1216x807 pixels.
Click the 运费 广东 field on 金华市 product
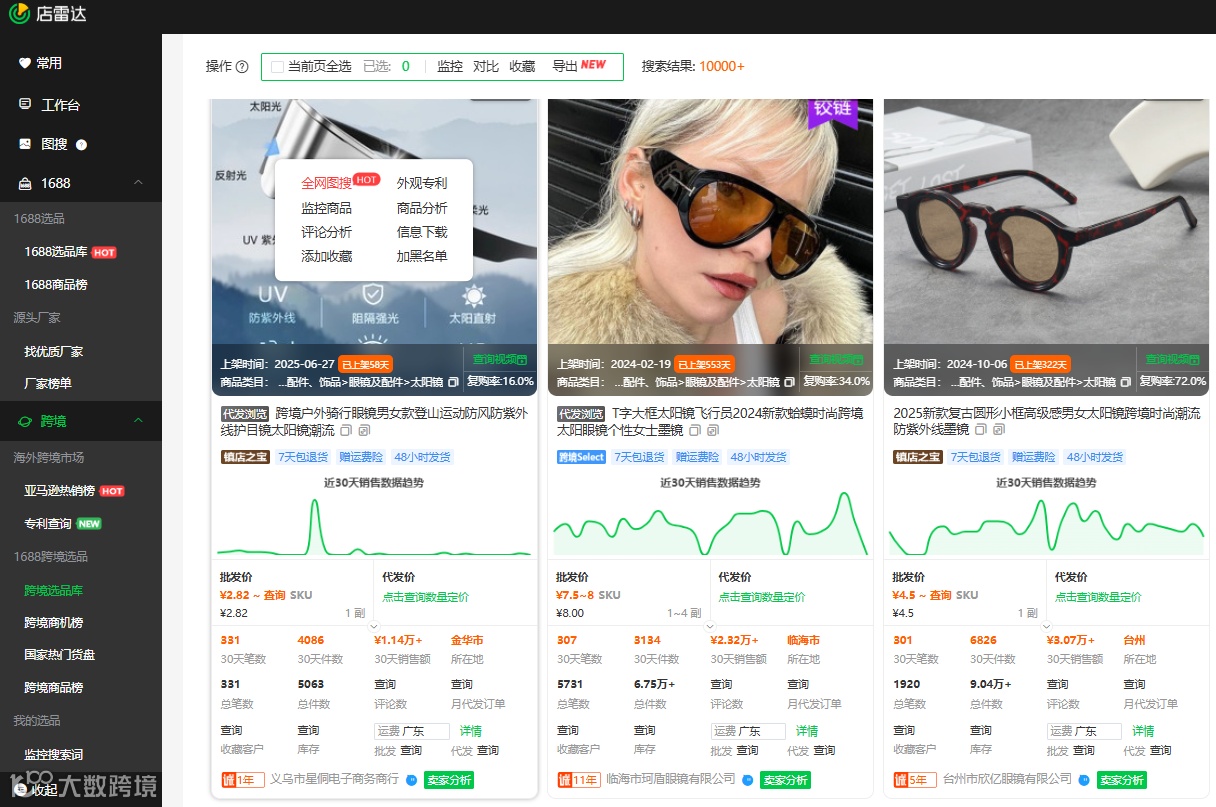coord(412,731)
